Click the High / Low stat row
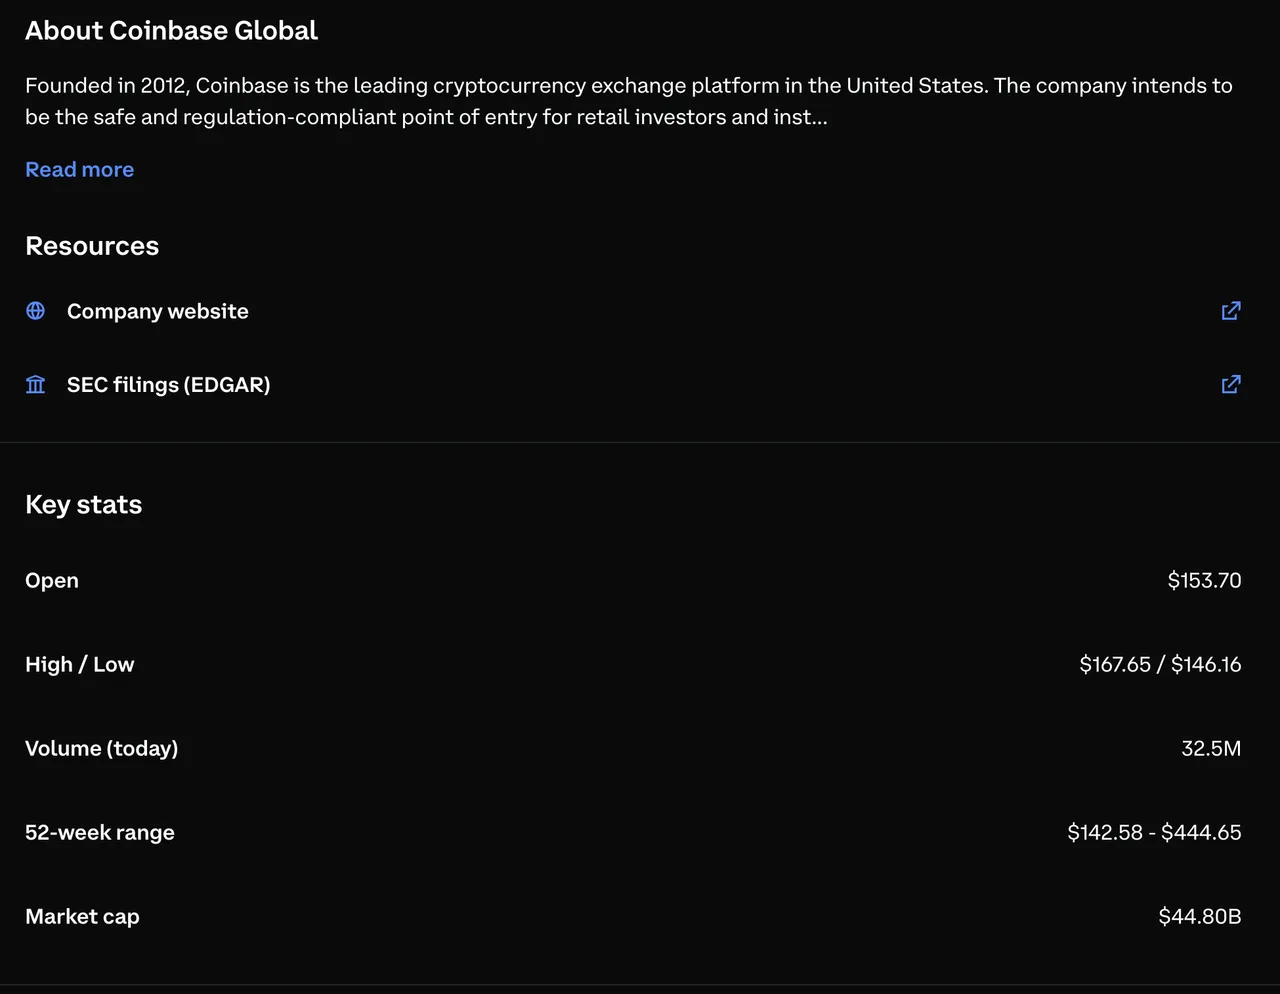Image resolution: width=1280 pixels, height=994 pixels. (x=640, y=664)
